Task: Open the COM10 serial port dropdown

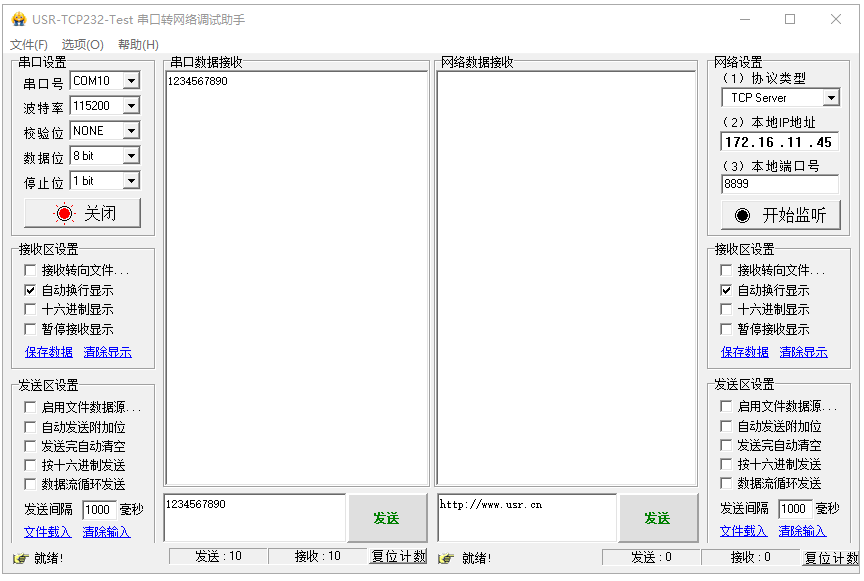Action: (131, 81)
